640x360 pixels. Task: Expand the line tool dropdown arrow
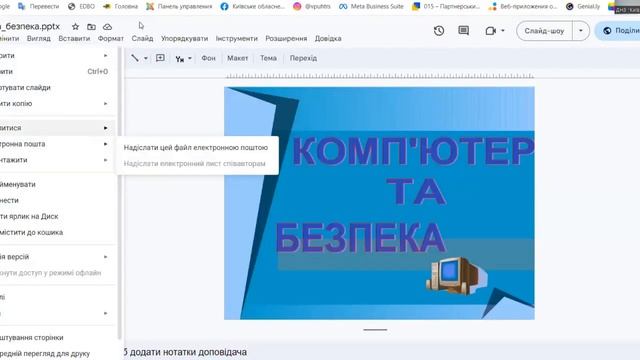pos(146,58)
